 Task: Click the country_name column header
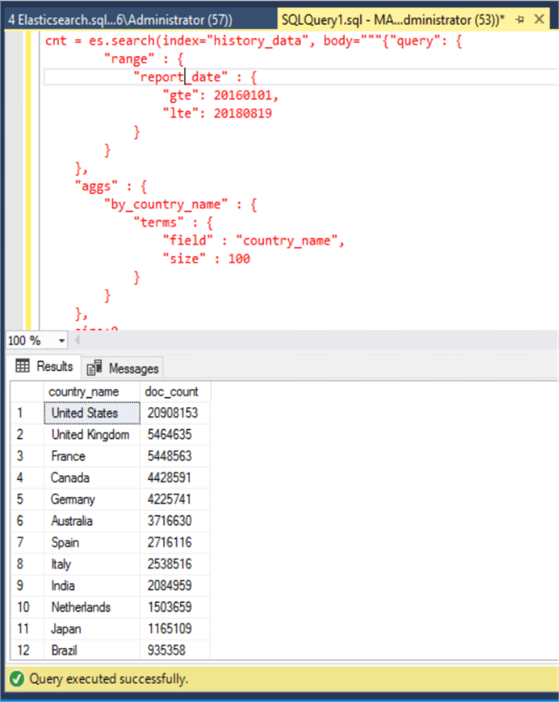92,392
